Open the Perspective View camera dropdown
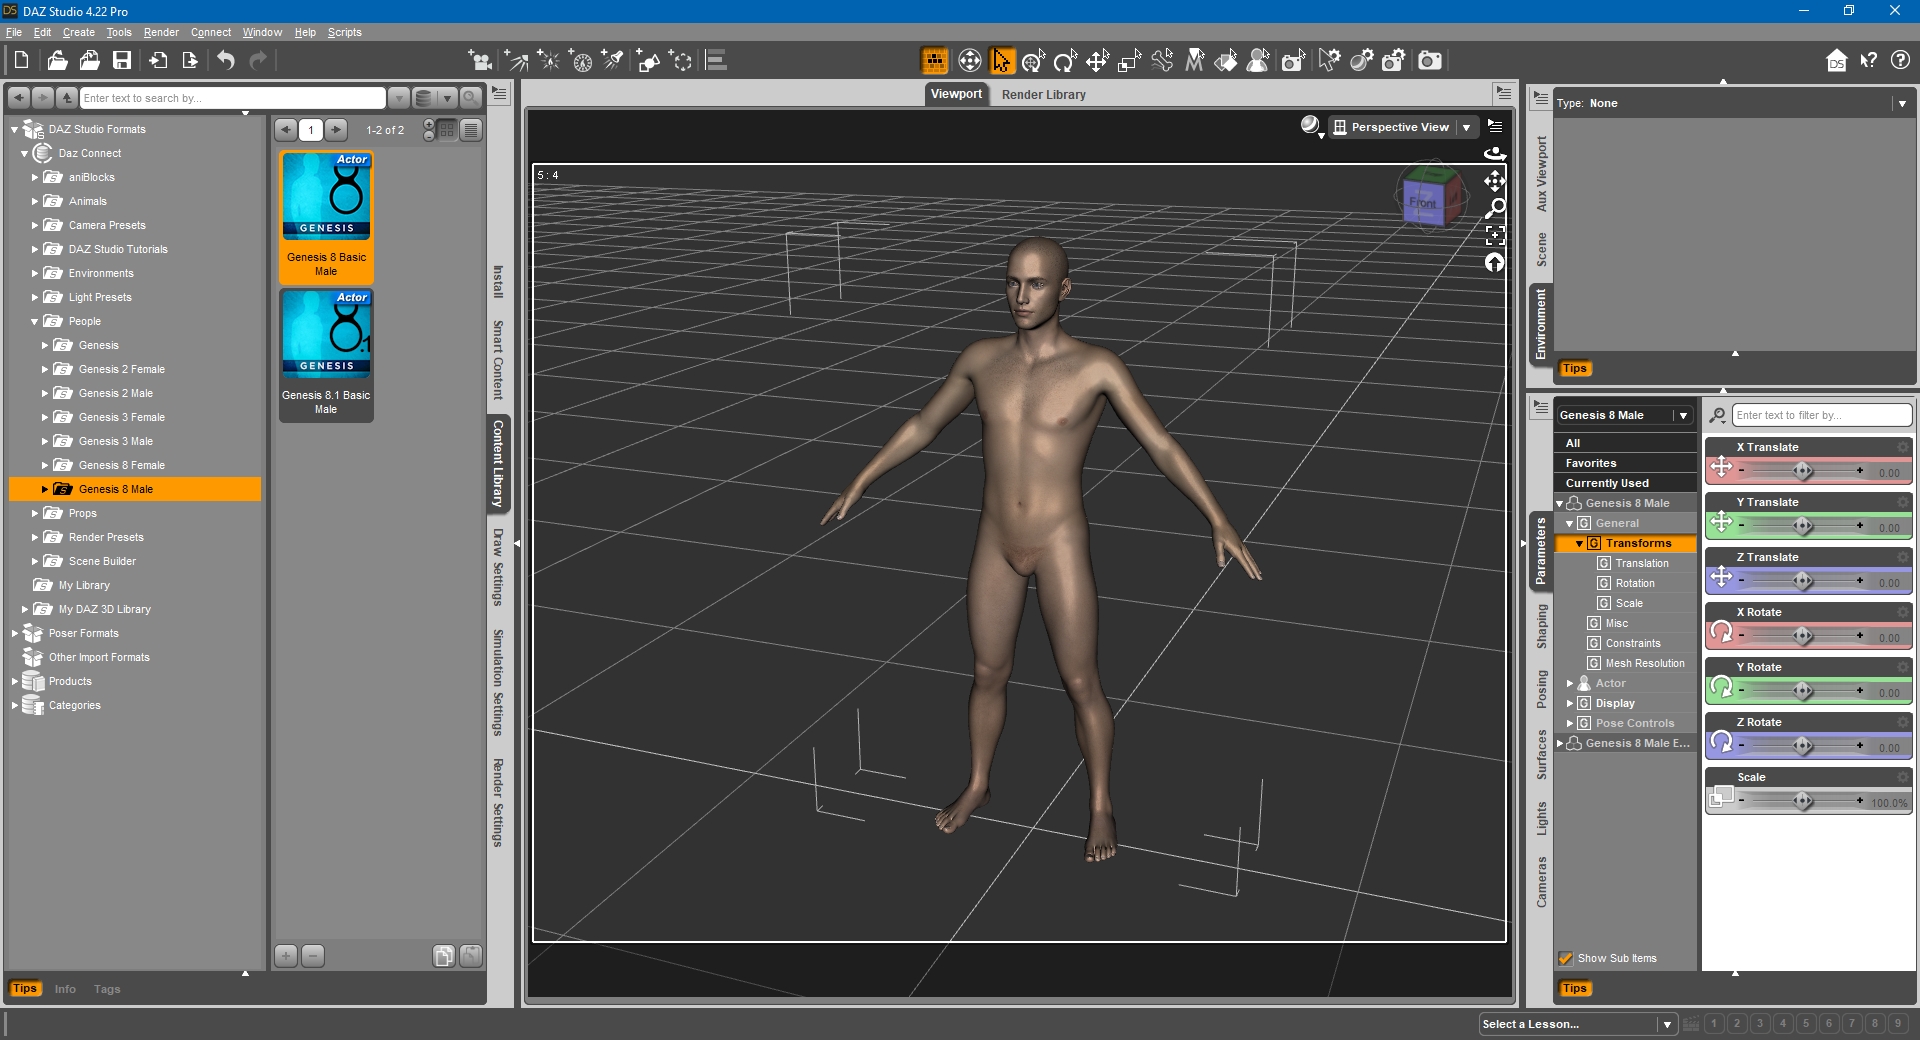This screenshot has width=1920, height=1040. [1466, 127]
